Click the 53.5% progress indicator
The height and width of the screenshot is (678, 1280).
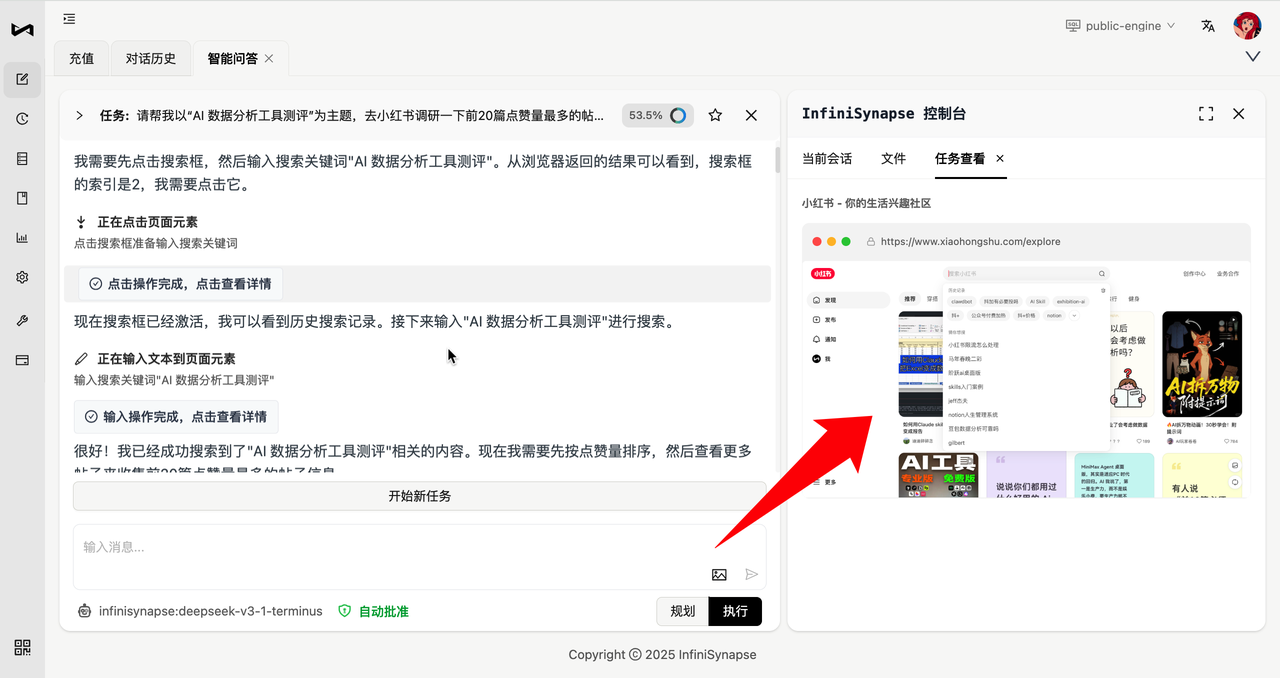click(658, 115)
